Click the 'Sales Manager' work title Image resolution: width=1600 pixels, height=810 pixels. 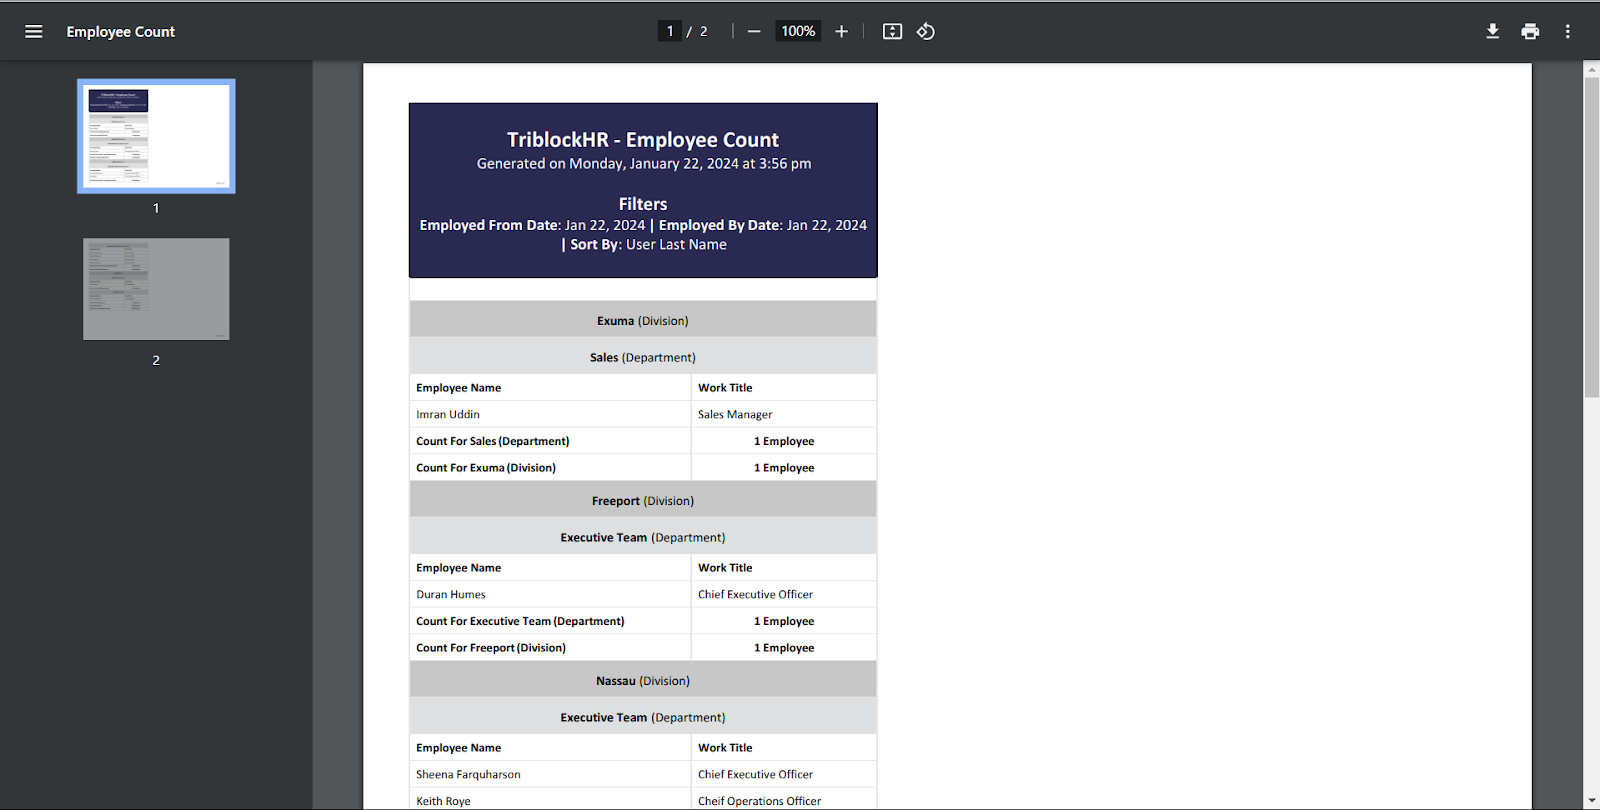pyautogui.click(x=735, y=414)
